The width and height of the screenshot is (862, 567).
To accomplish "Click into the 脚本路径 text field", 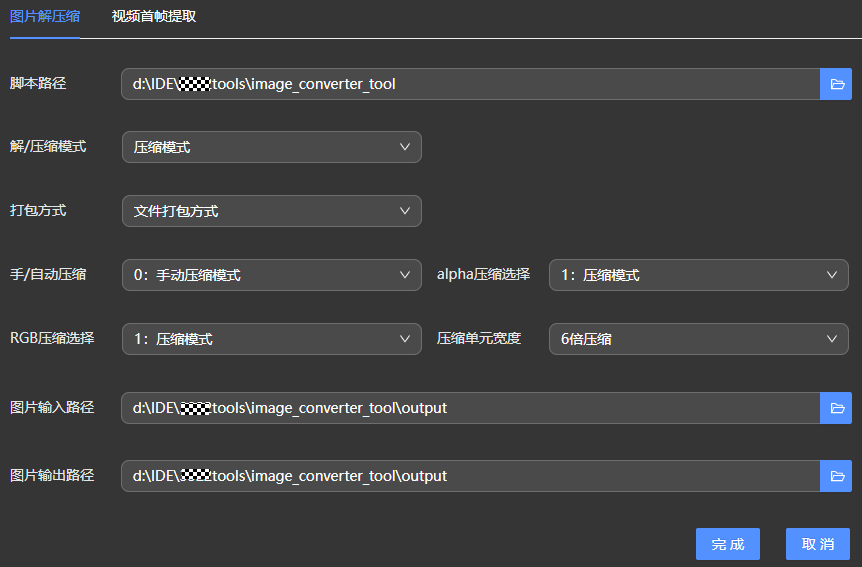I will 470,84.
